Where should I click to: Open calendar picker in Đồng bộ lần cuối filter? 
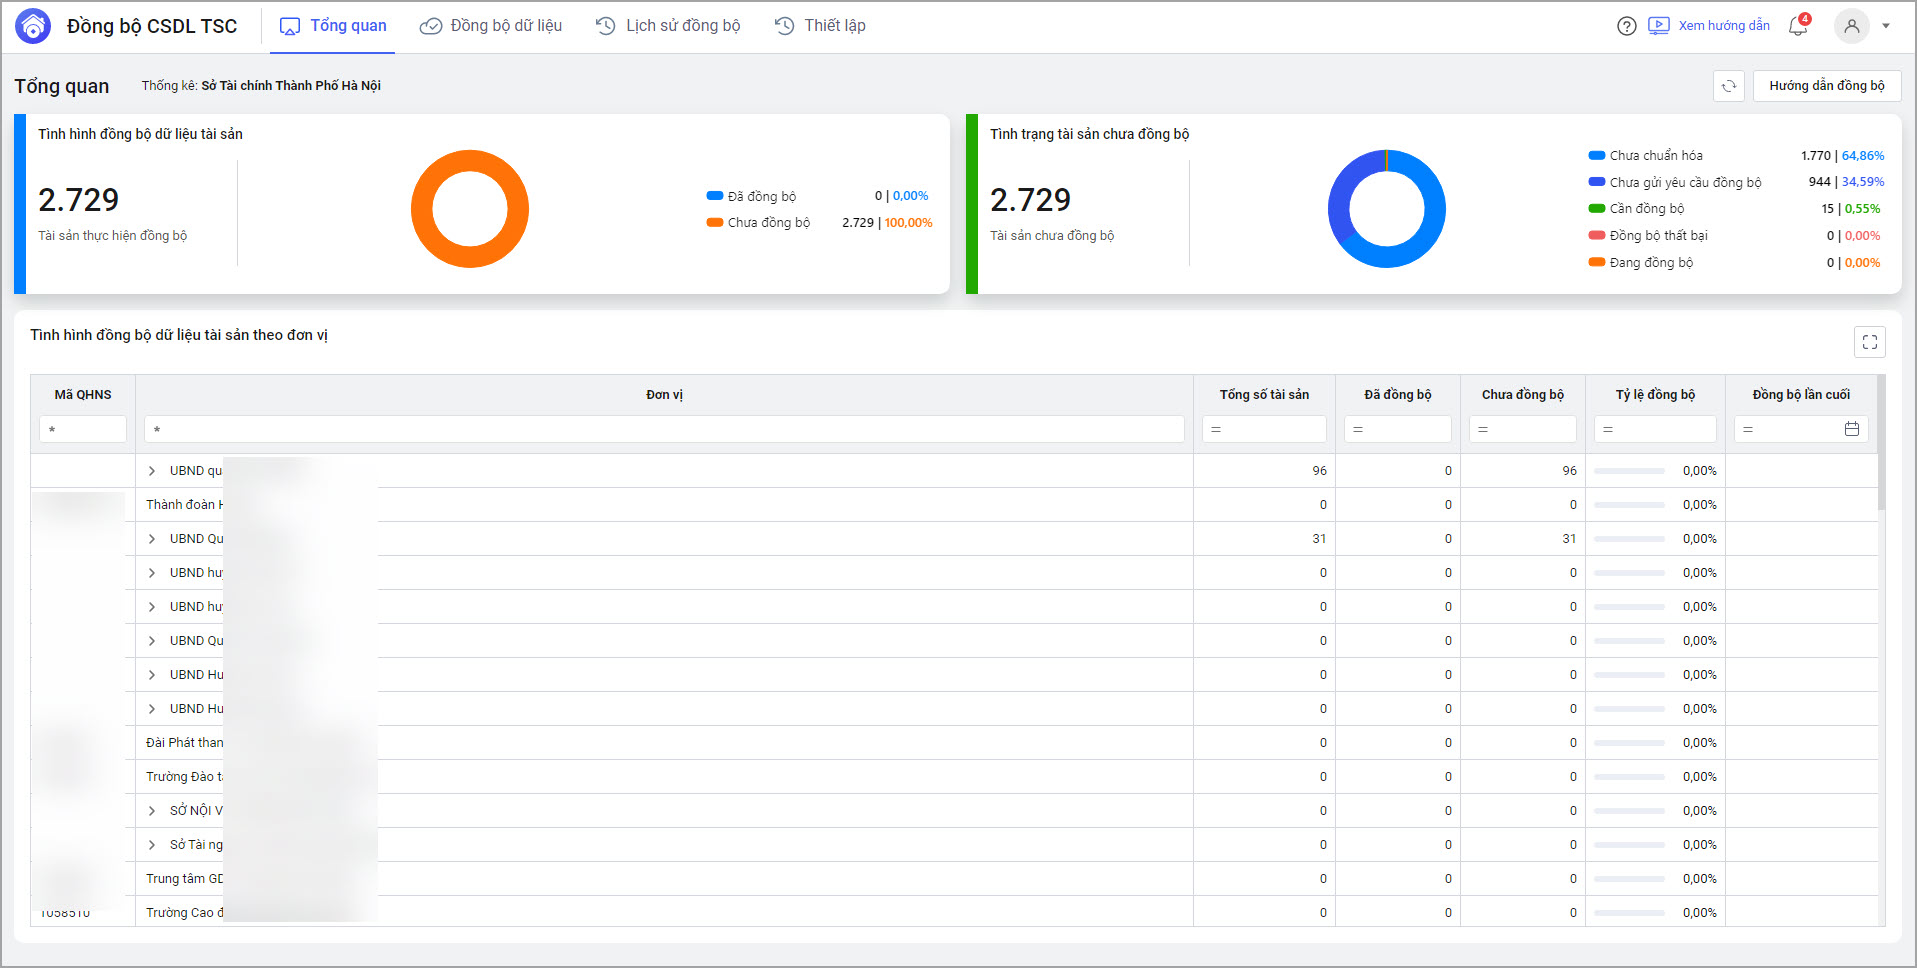coord(1851,429)
